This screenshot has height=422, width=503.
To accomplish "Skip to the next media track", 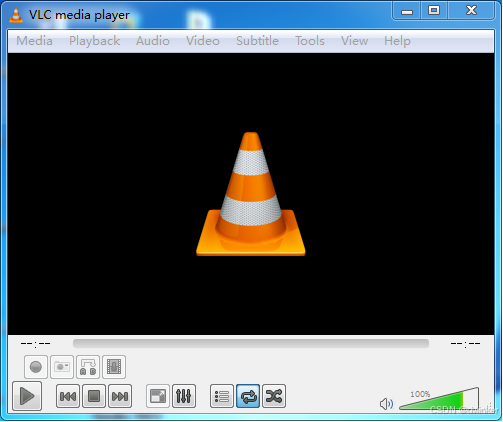I will 120,396.
